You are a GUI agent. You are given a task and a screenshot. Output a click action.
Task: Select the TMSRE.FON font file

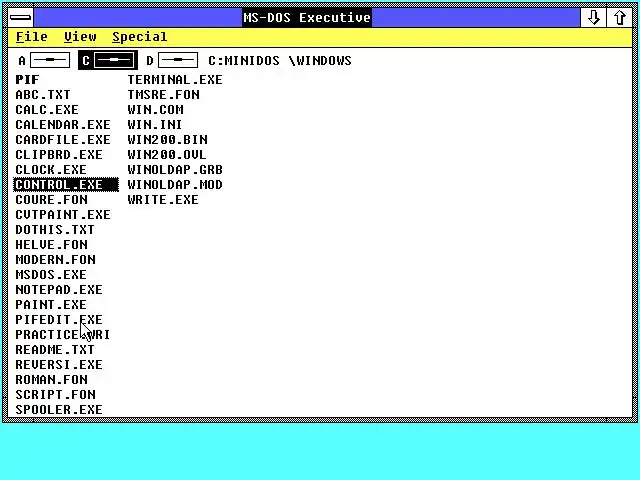(x=164, y=95)
